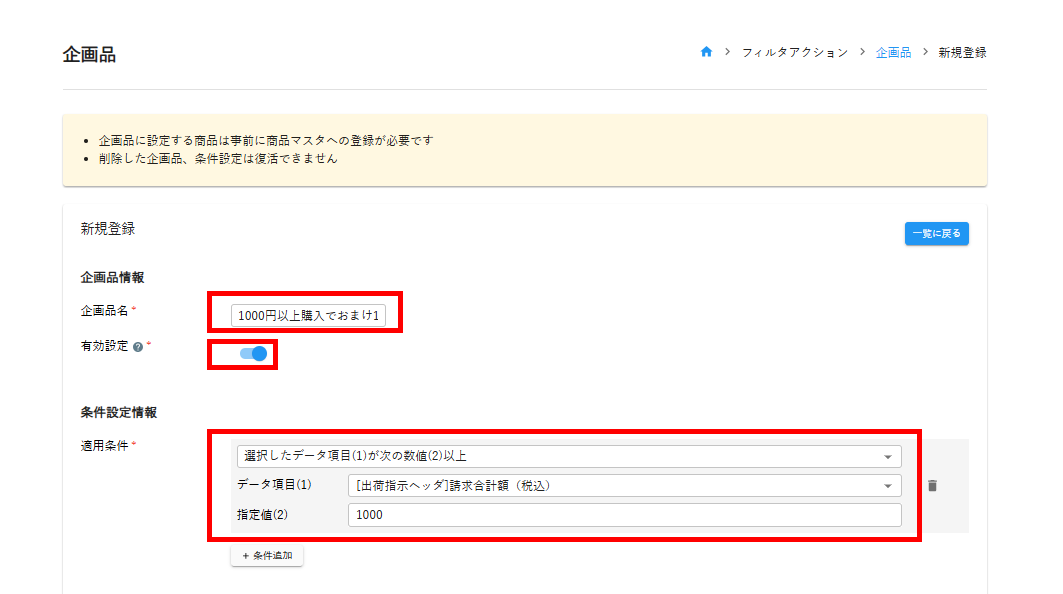Viewport: 1063px width, 594px height.
Task: Delete the condition with trash icon
Action: [932, 486]
